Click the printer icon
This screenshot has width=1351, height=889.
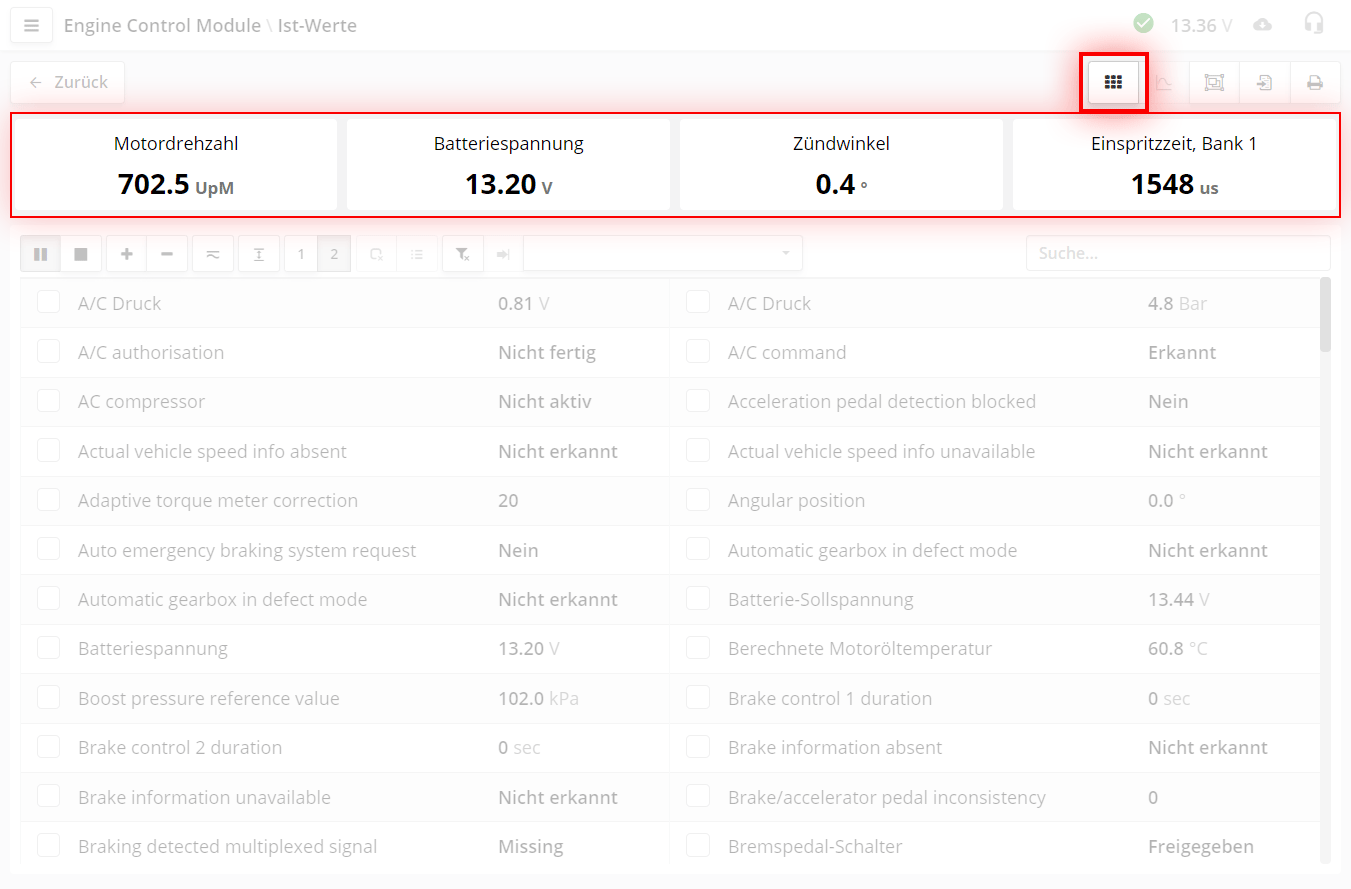click(x=1315, y=83)
